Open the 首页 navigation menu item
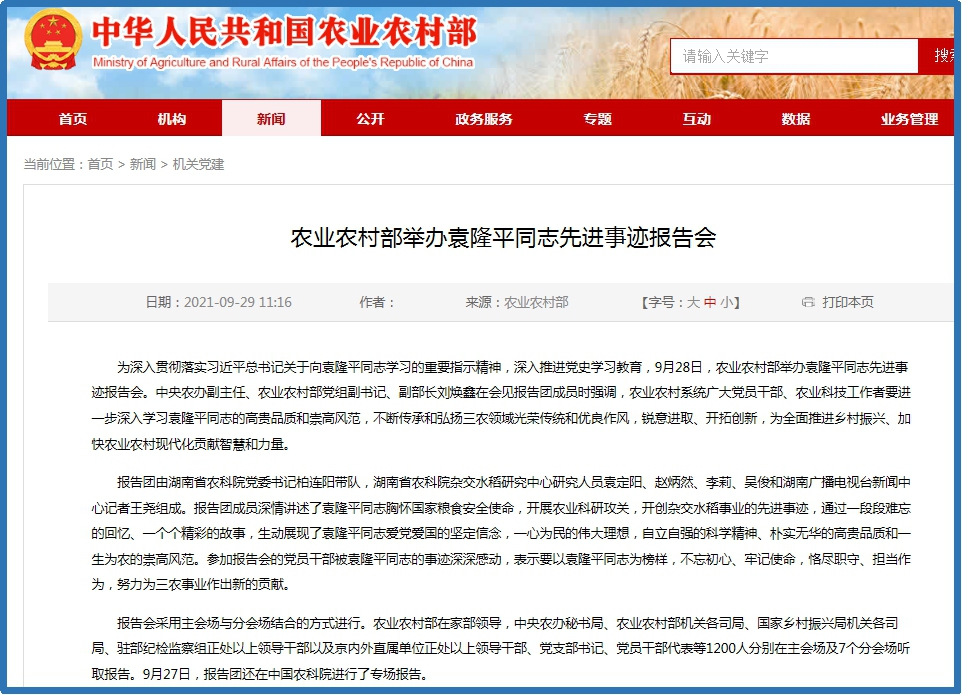The width and height of the screenshot is (962, 695). point(72,119)
